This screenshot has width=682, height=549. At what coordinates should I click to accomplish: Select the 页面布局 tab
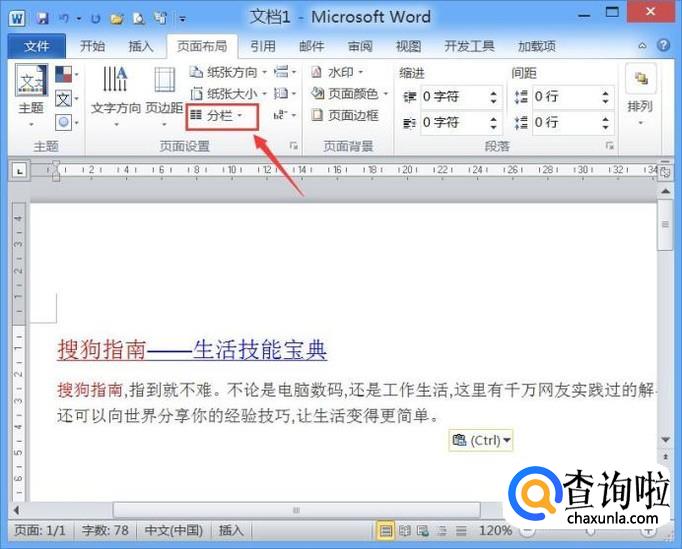tap(202, 46)
